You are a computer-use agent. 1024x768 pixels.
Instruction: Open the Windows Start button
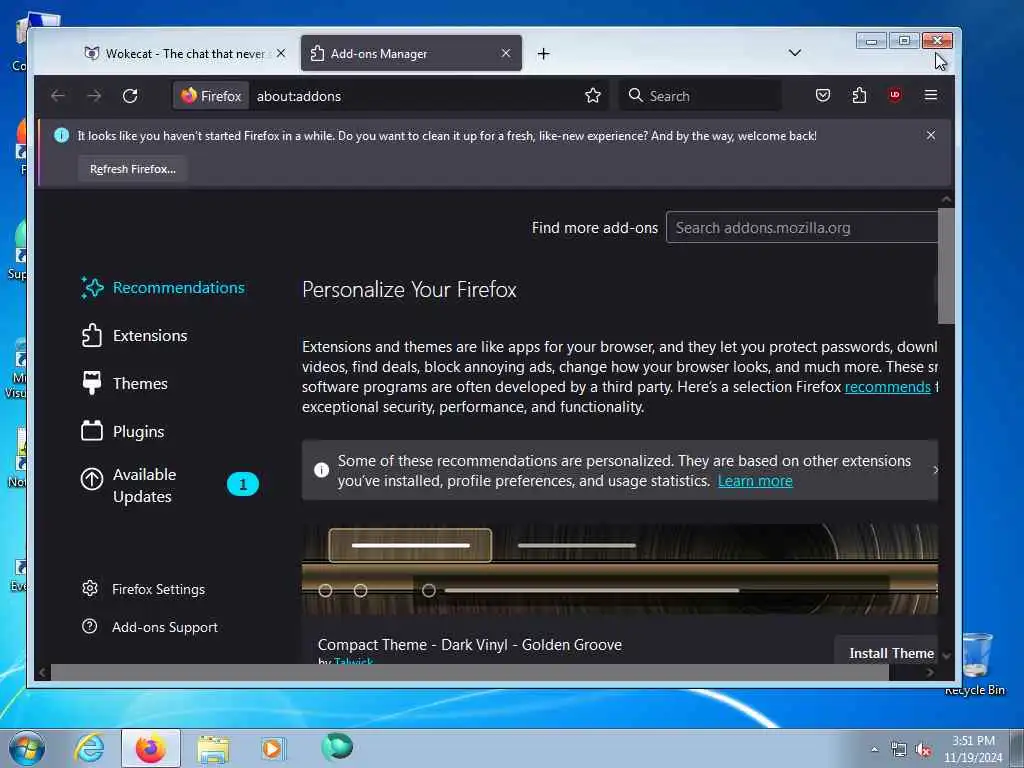pyautogui.click(x=27, y=748)
